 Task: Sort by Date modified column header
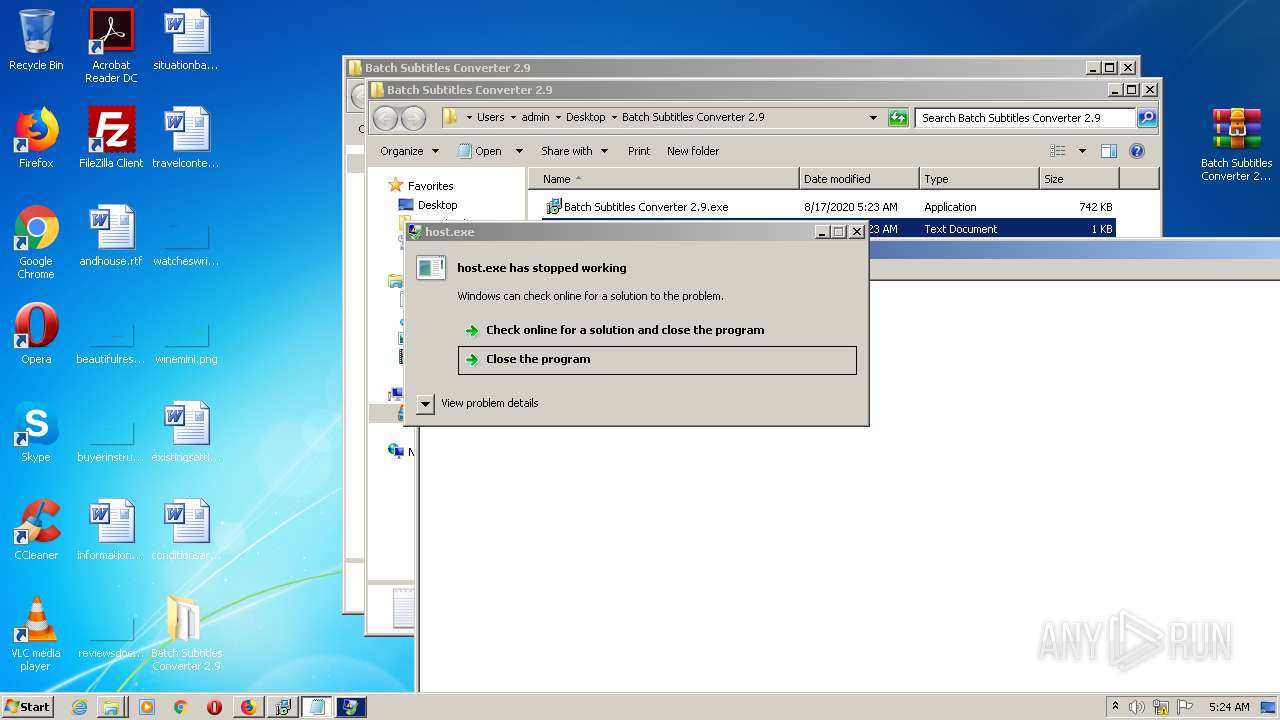click(x=859, y=179)
